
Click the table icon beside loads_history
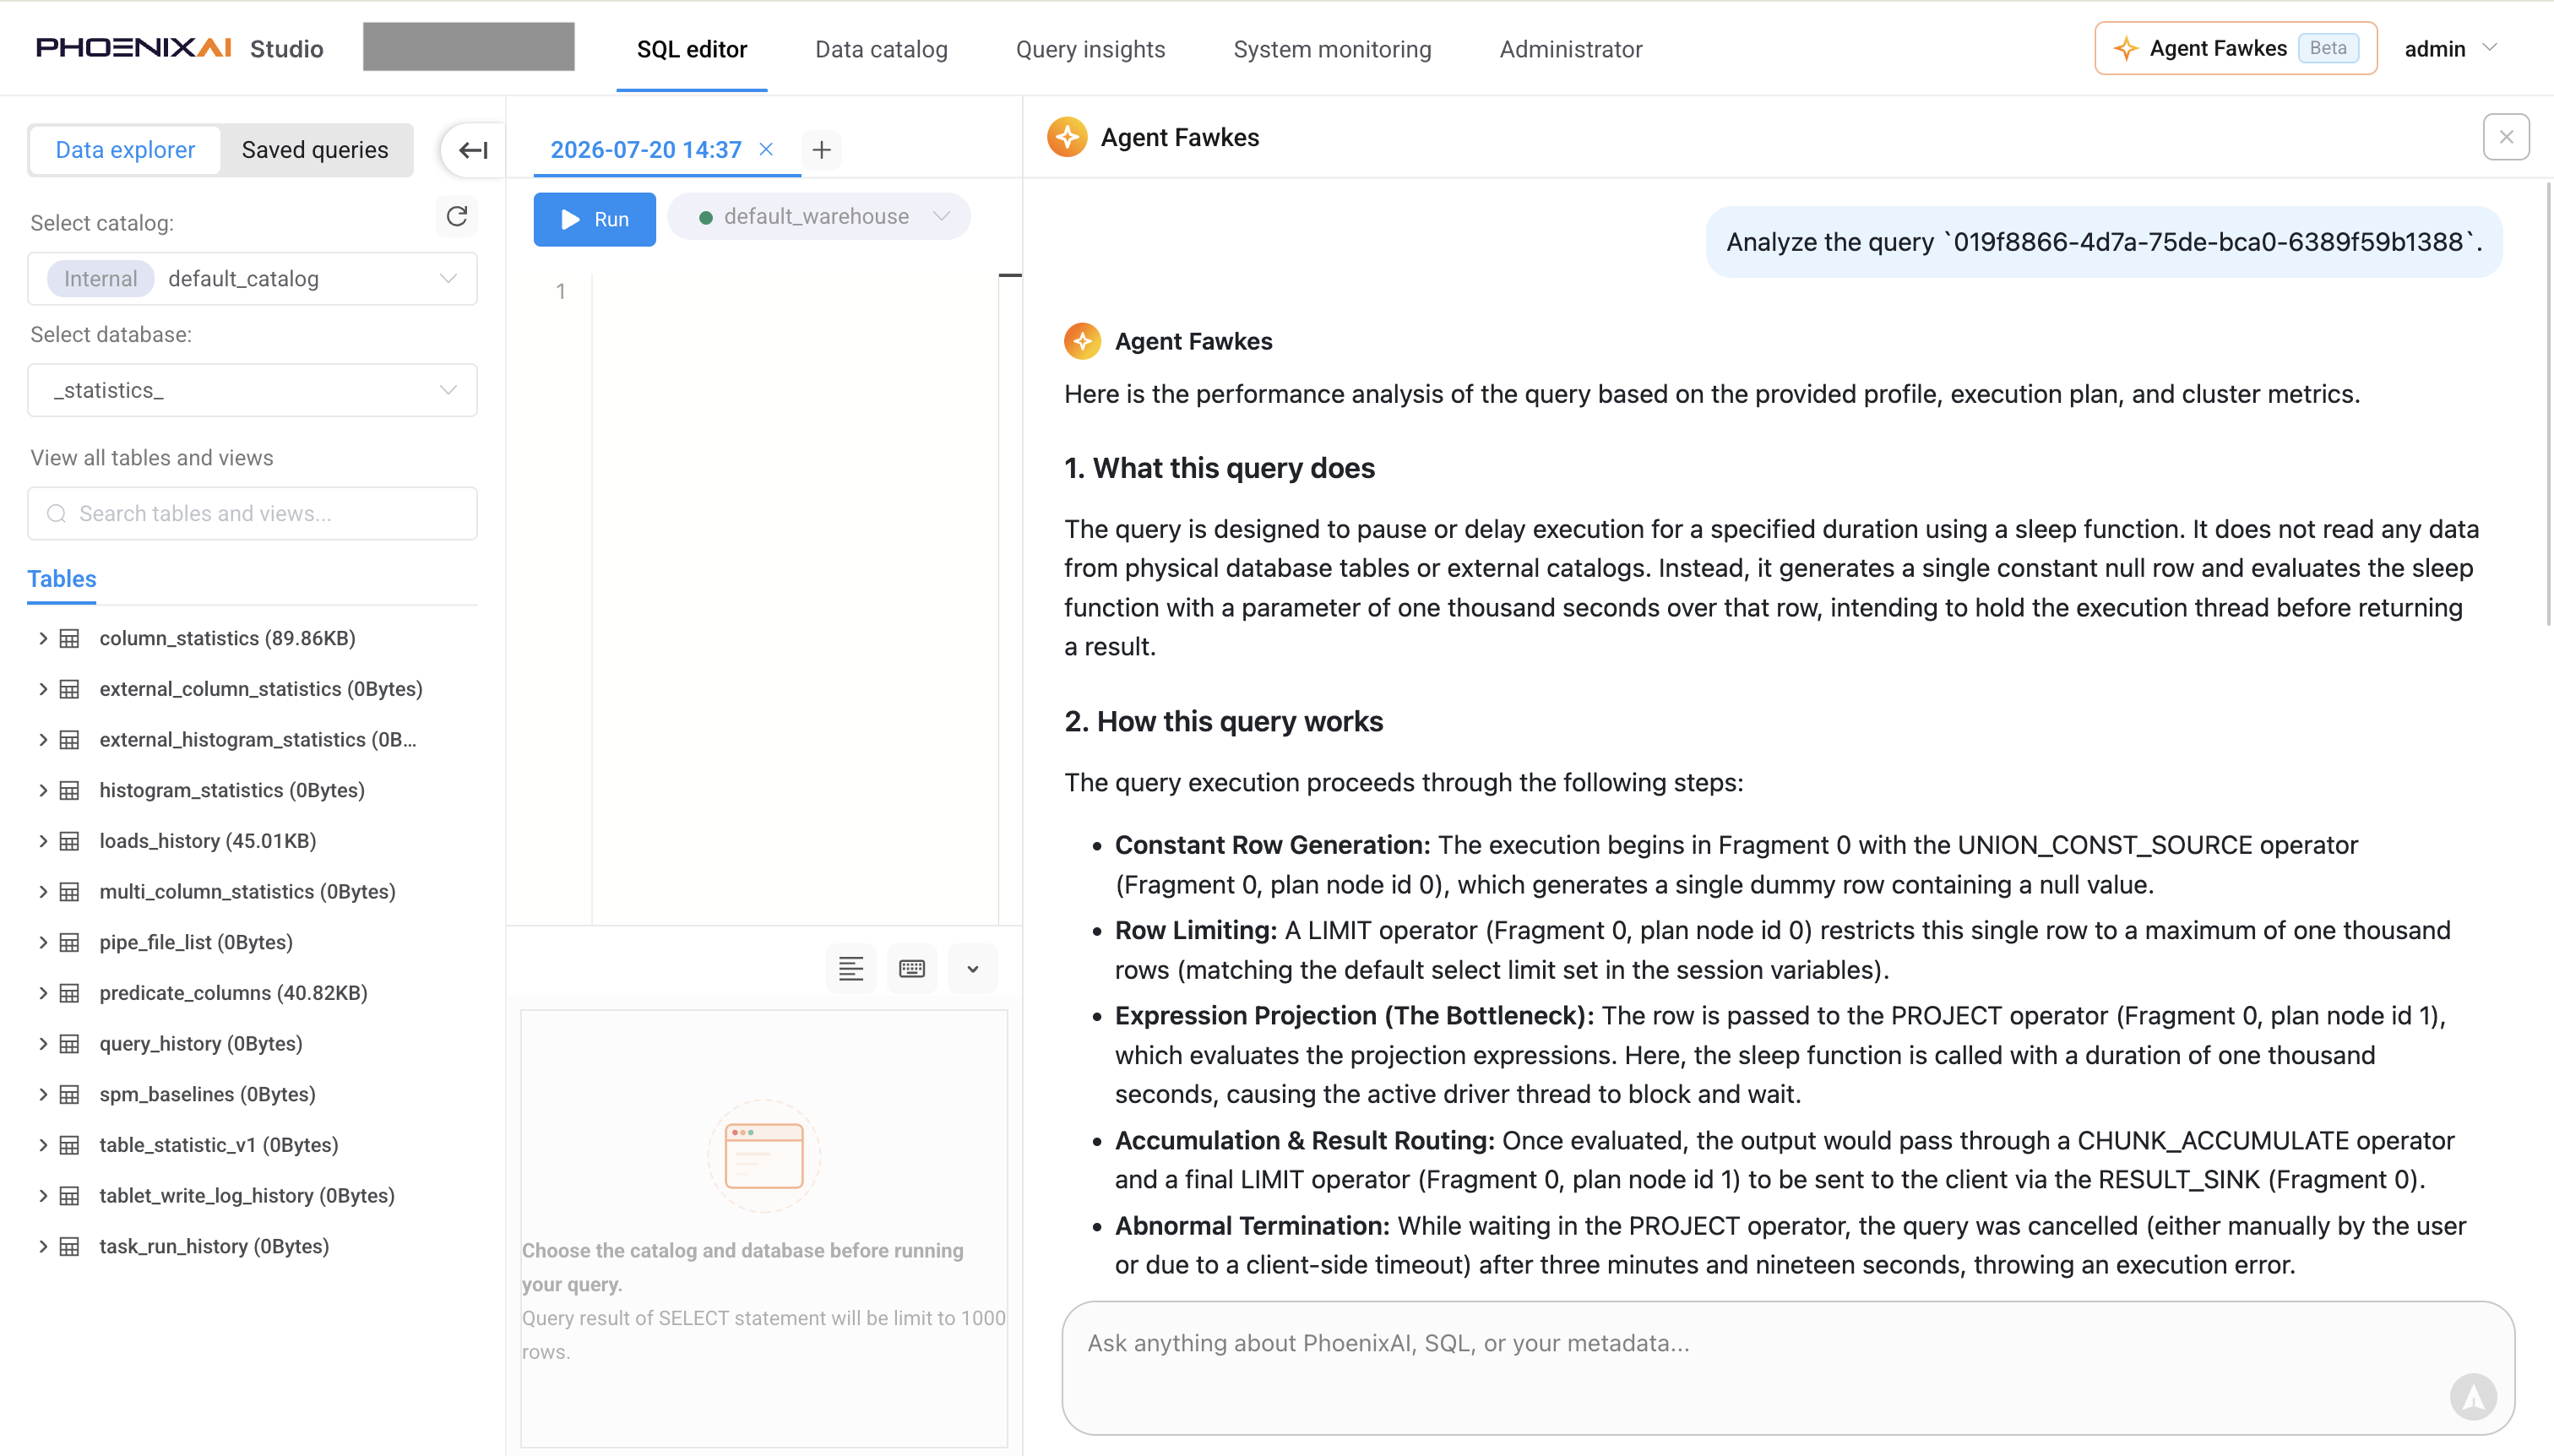[x=69, y=841]
